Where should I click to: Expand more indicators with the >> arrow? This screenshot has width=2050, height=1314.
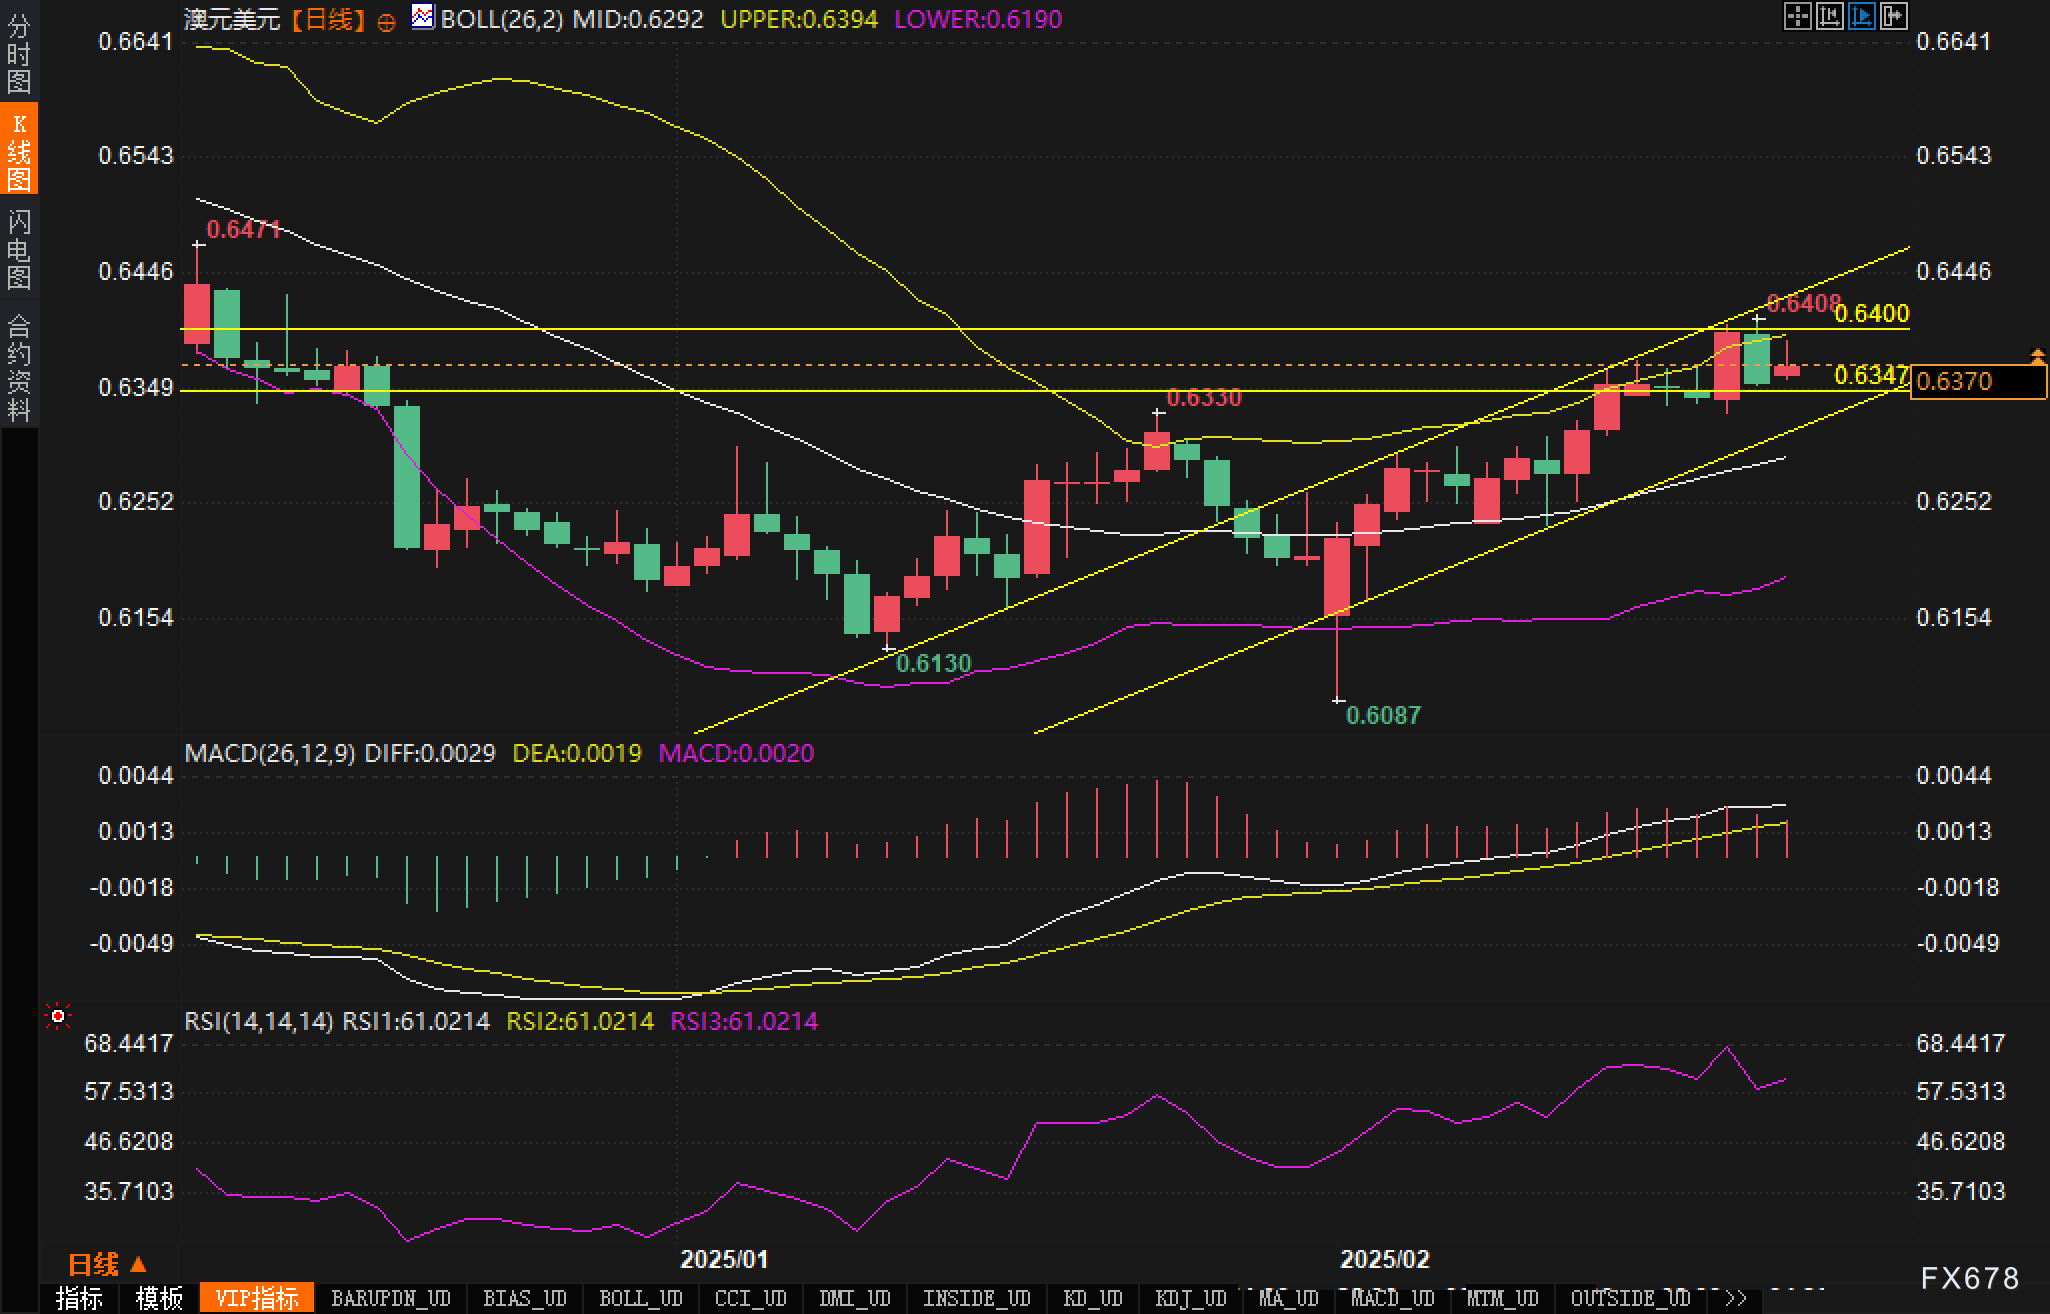point(1736,1298)
